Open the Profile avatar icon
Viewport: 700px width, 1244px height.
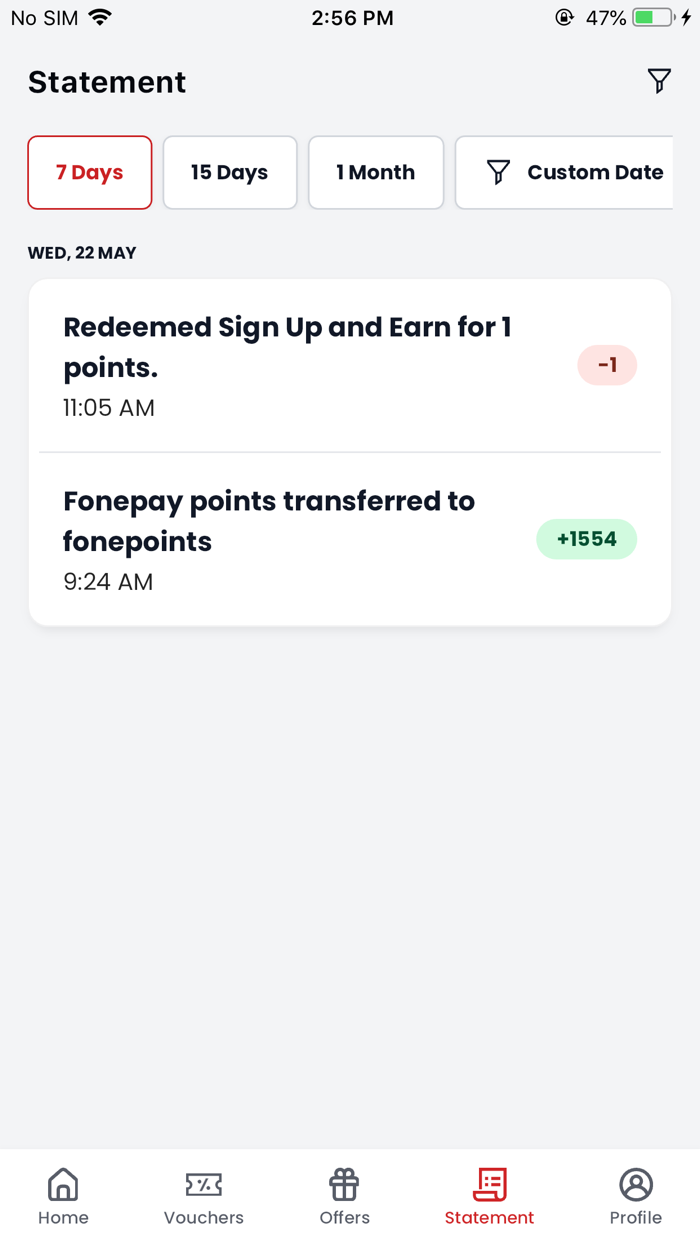click(x=636, y=1183)
